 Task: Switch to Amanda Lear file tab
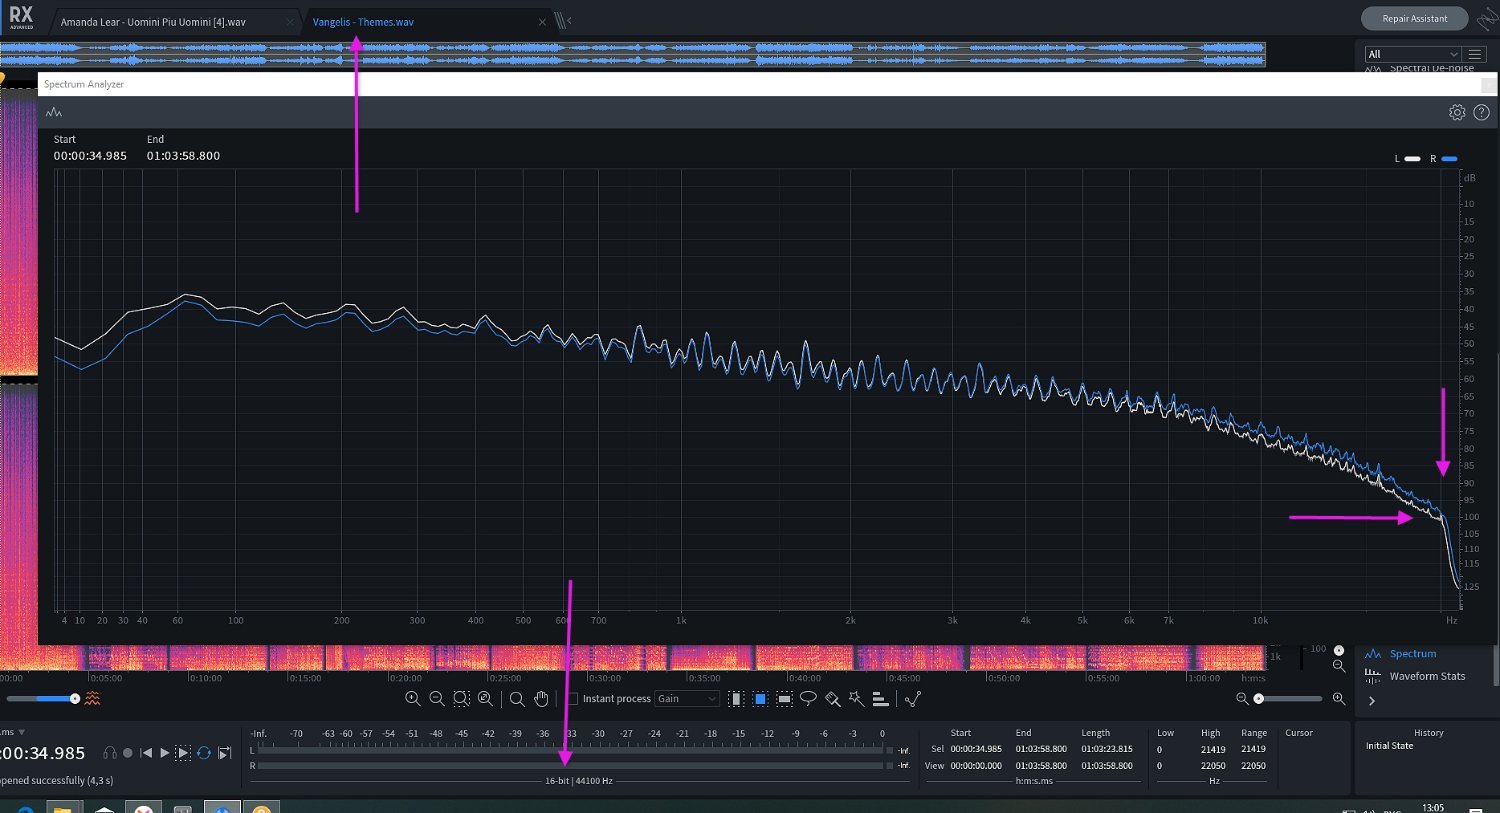(x=153, y=22)
